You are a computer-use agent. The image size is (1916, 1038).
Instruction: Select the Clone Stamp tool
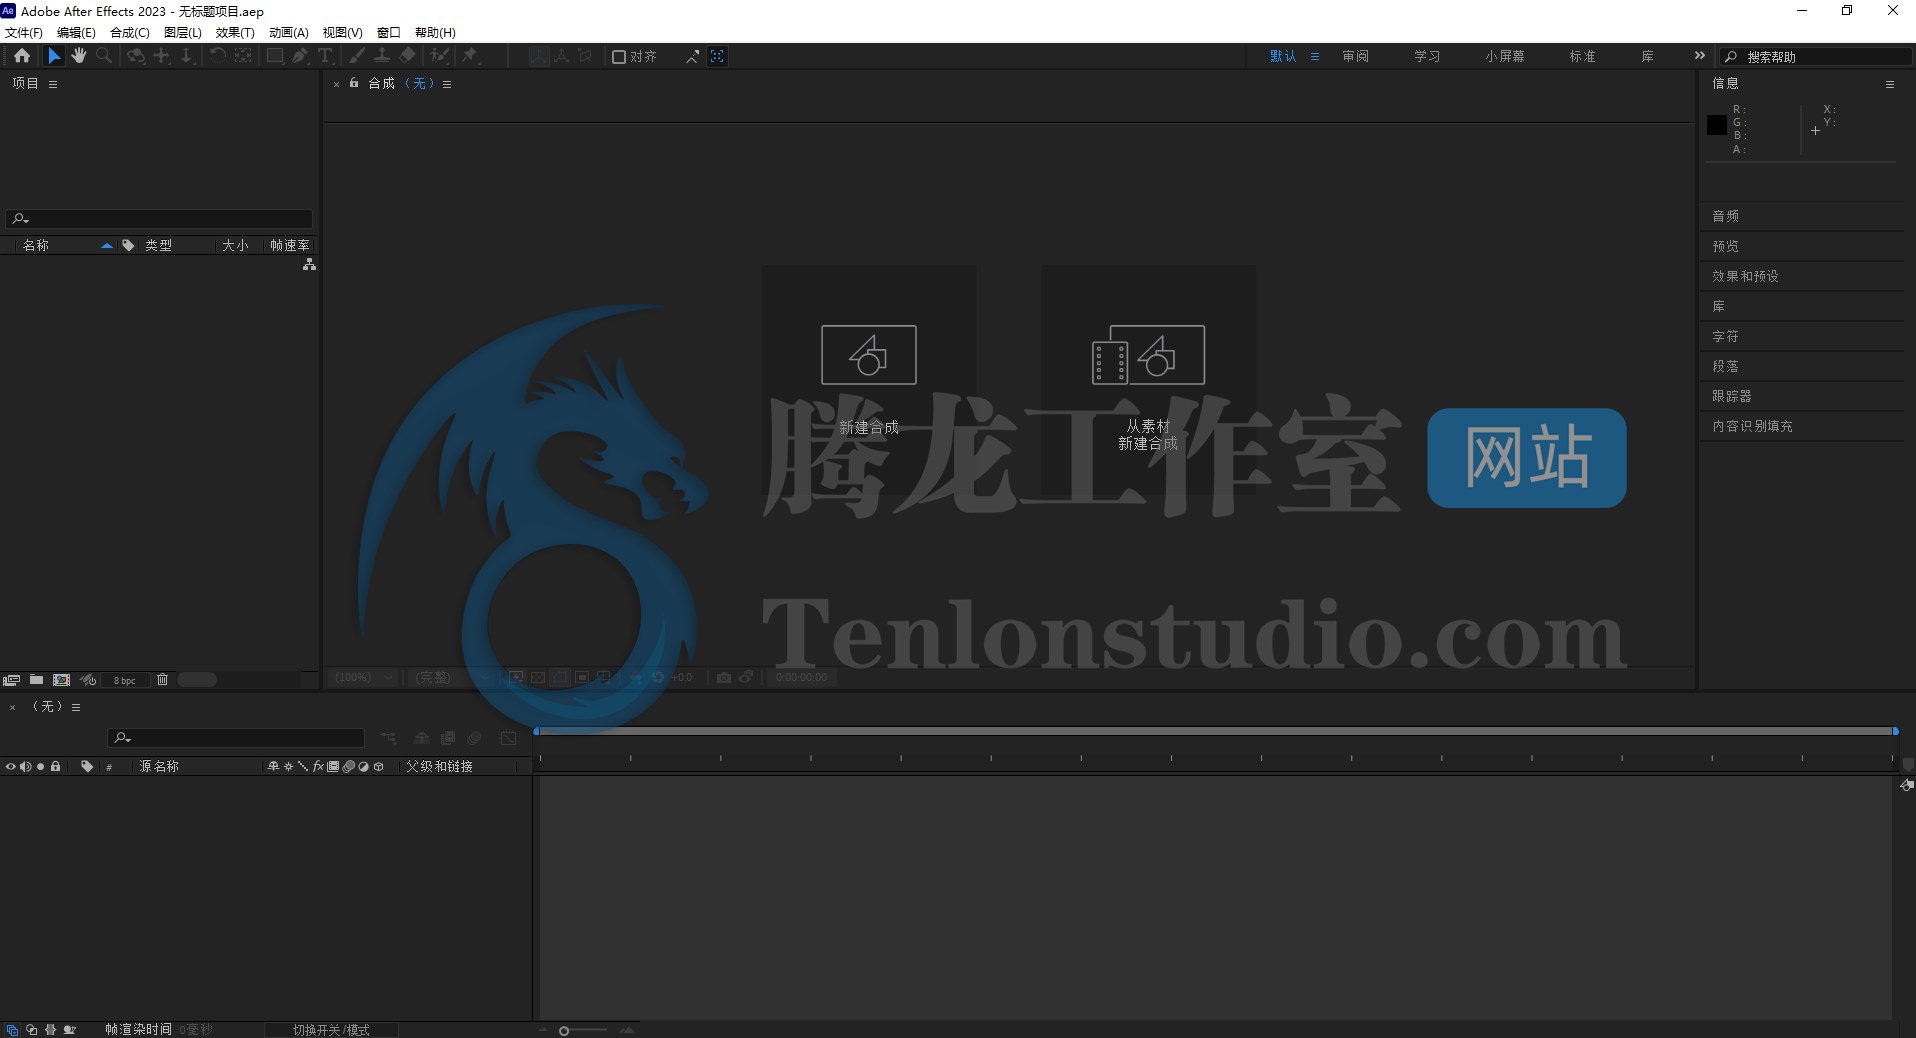tap(382, 56)
